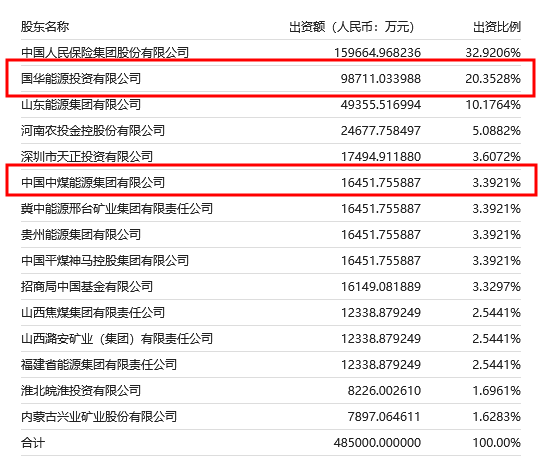The width and height of the screenshot is (545, 474).
Task: Select 国华能源投资有限公司 shareholder name
Action: tap(81, 79)
